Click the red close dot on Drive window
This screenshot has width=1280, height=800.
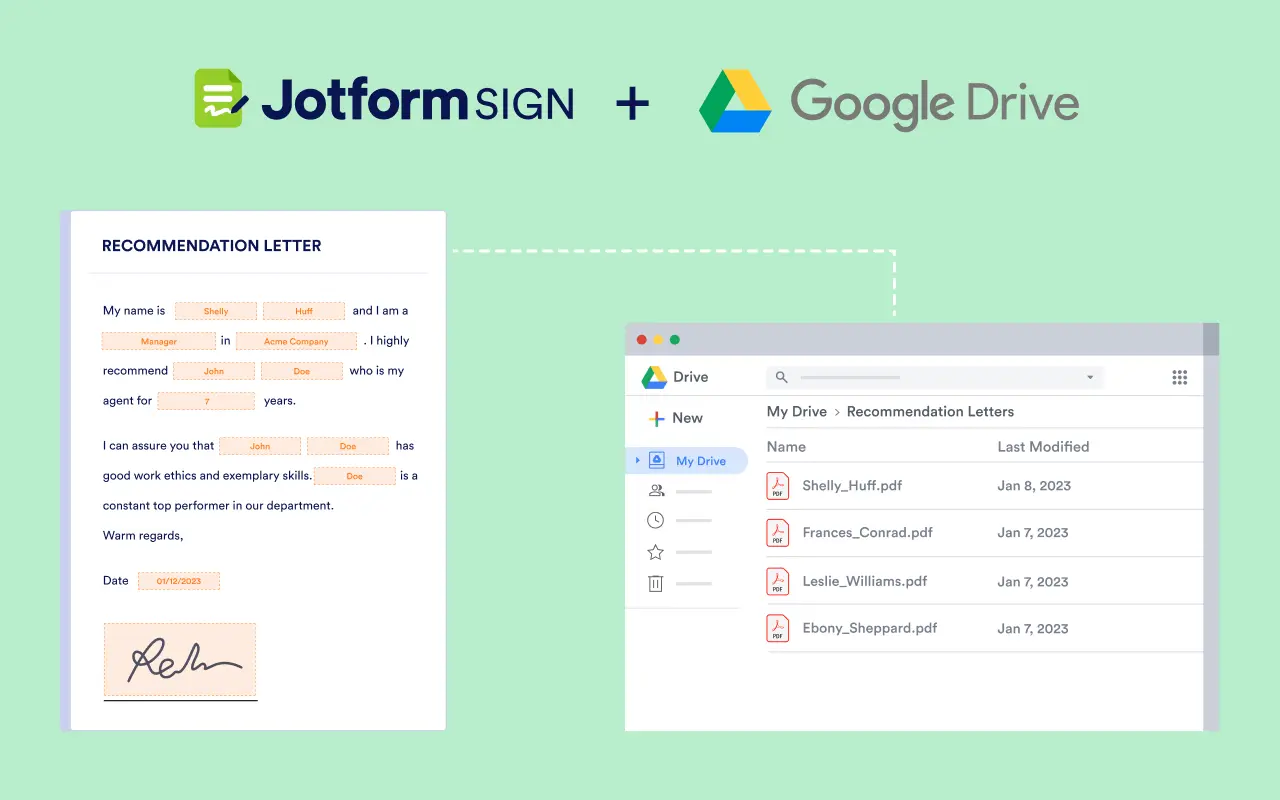[641, 340]
